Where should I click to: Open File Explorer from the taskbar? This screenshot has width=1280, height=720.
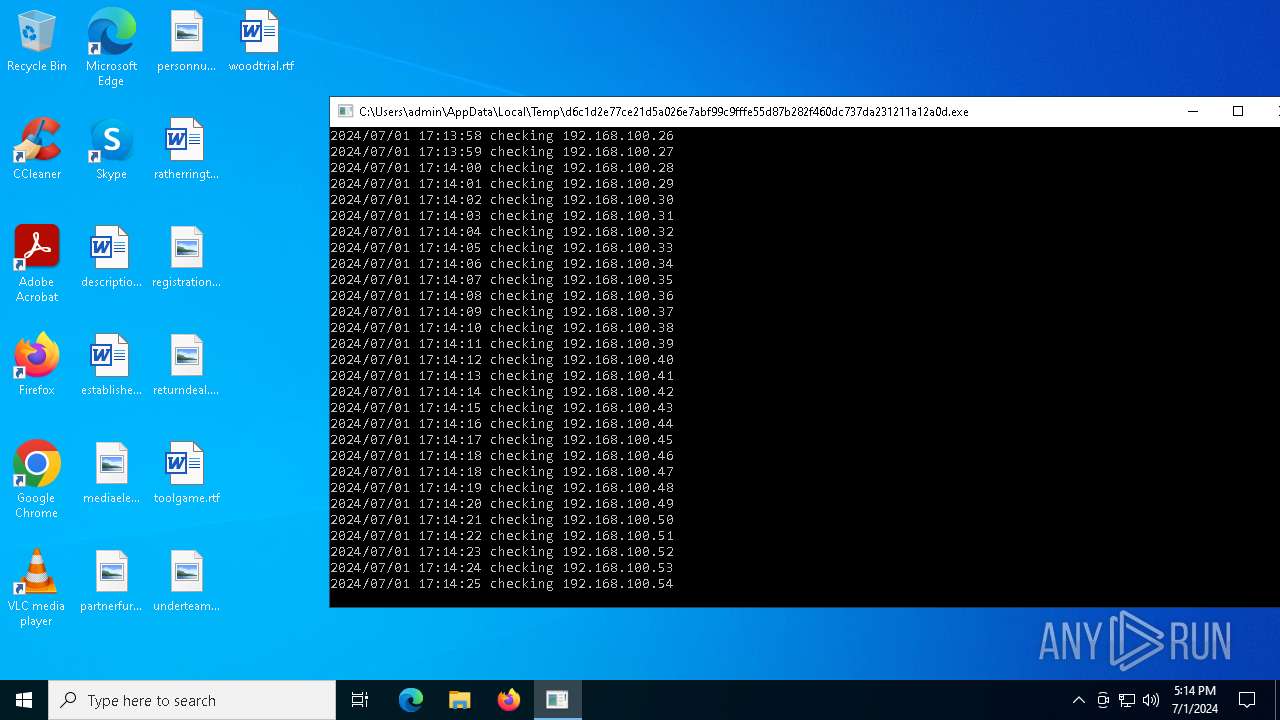460,700
